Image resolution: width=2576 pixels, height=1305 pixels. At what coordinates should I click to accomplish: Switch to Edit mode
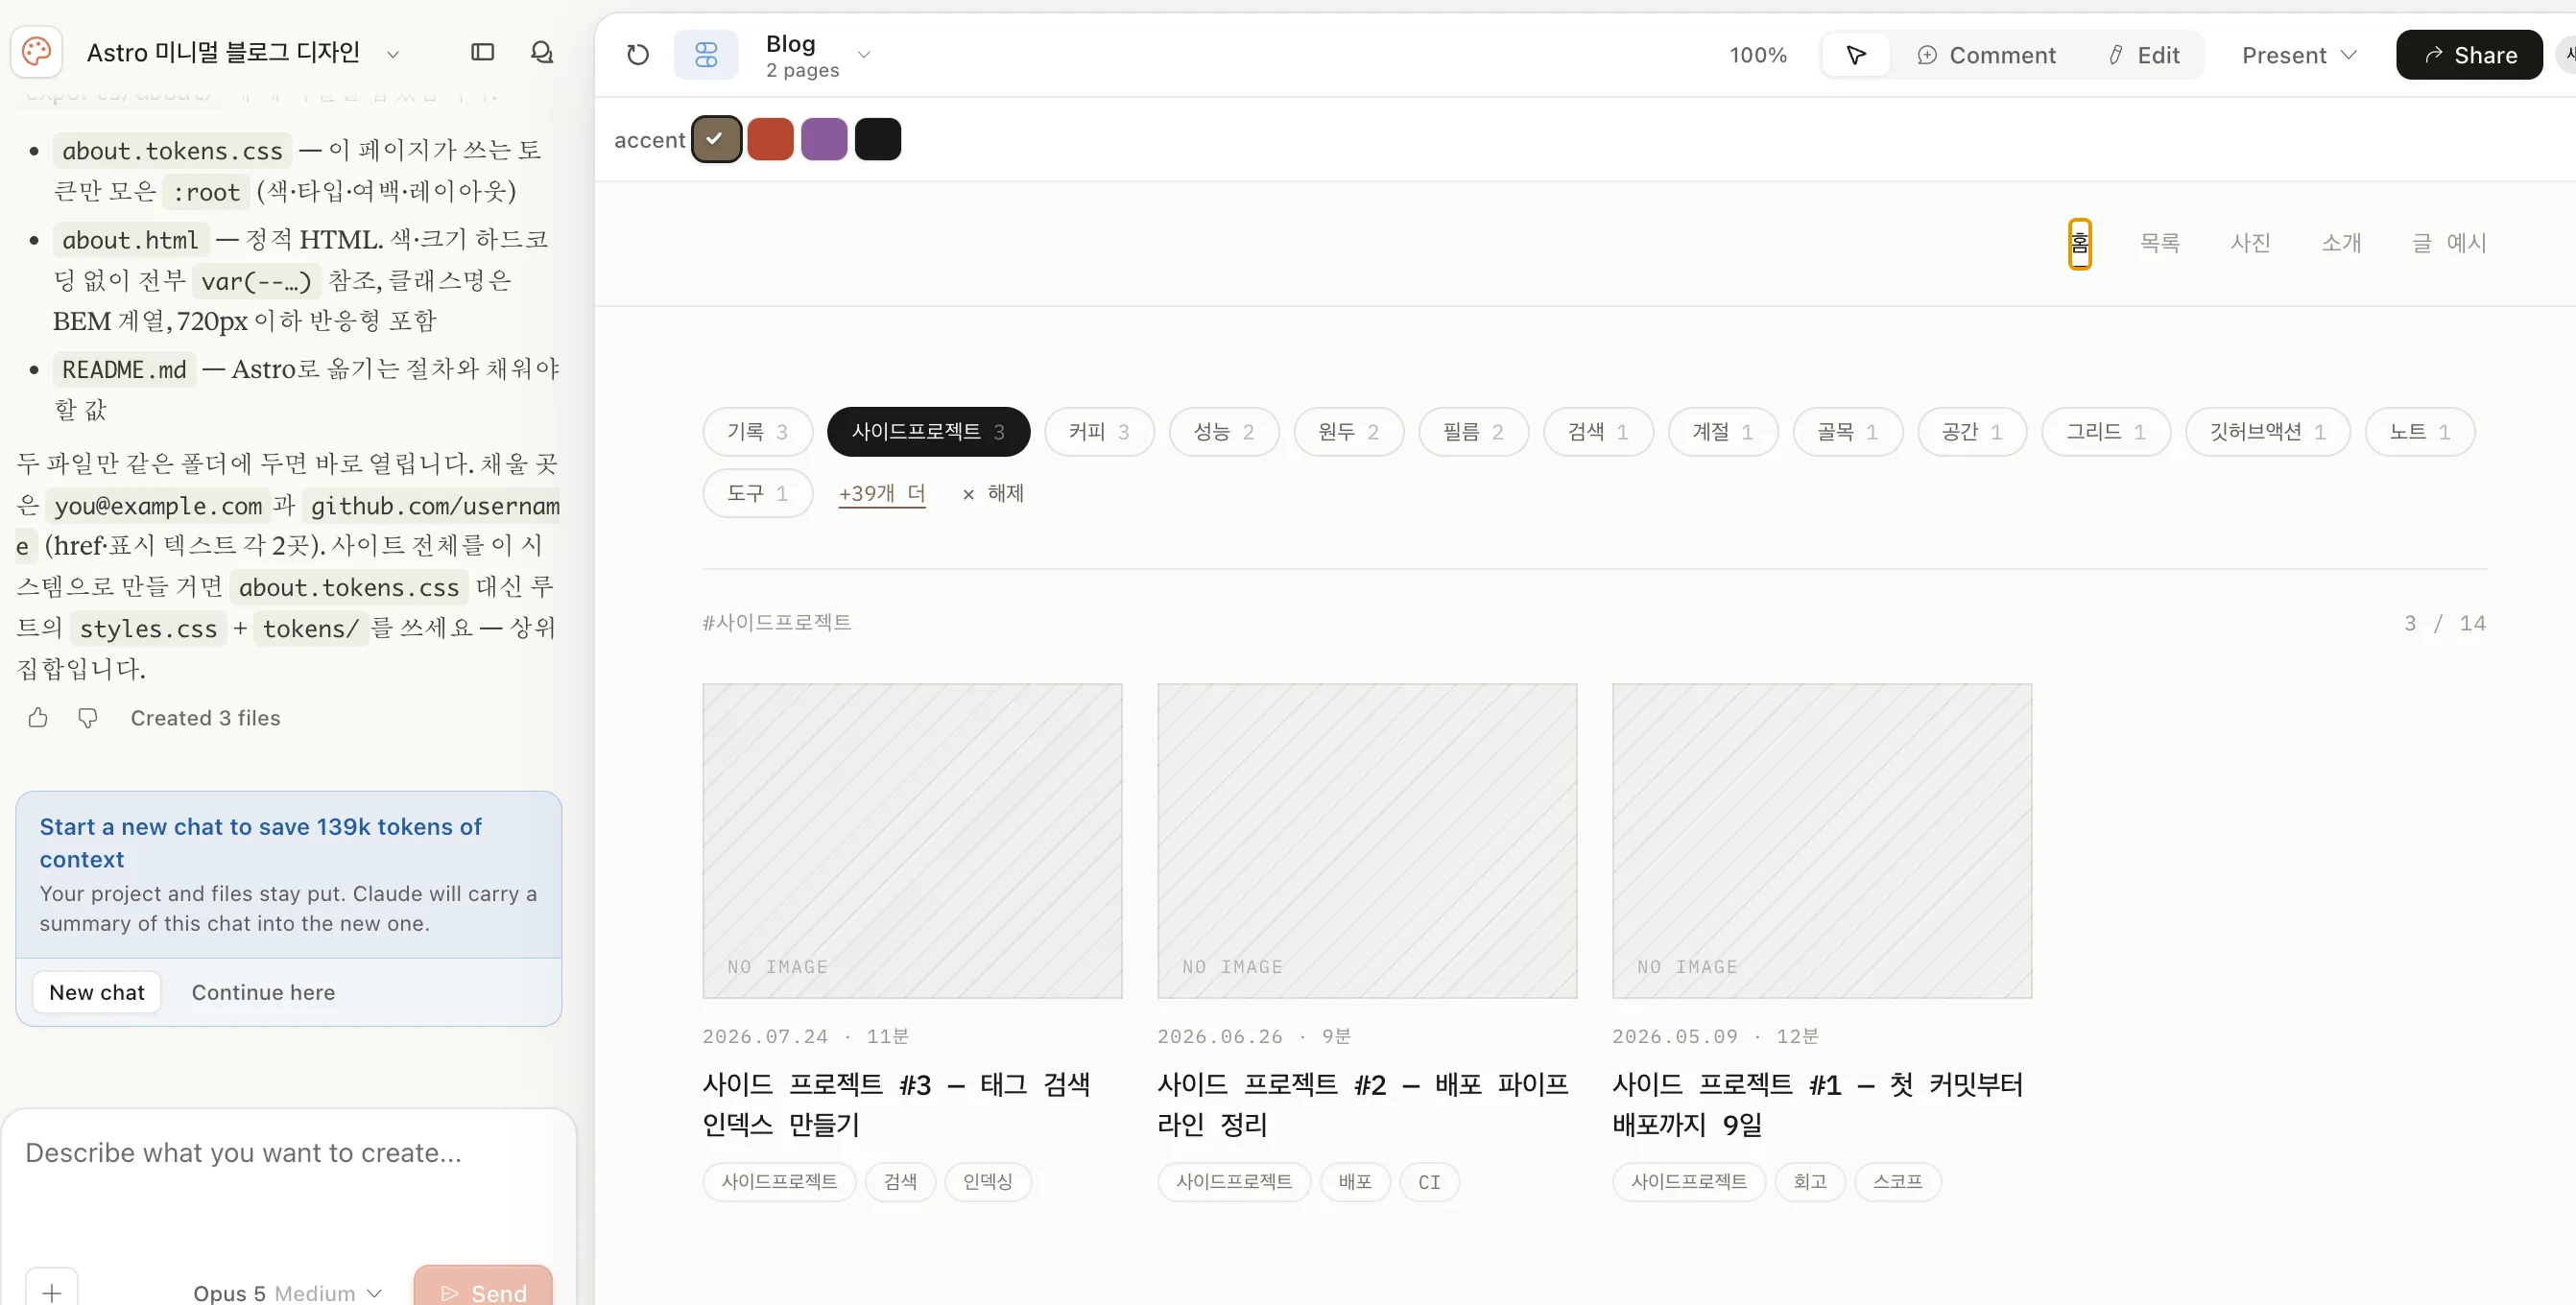click(x=2143, y=55)
